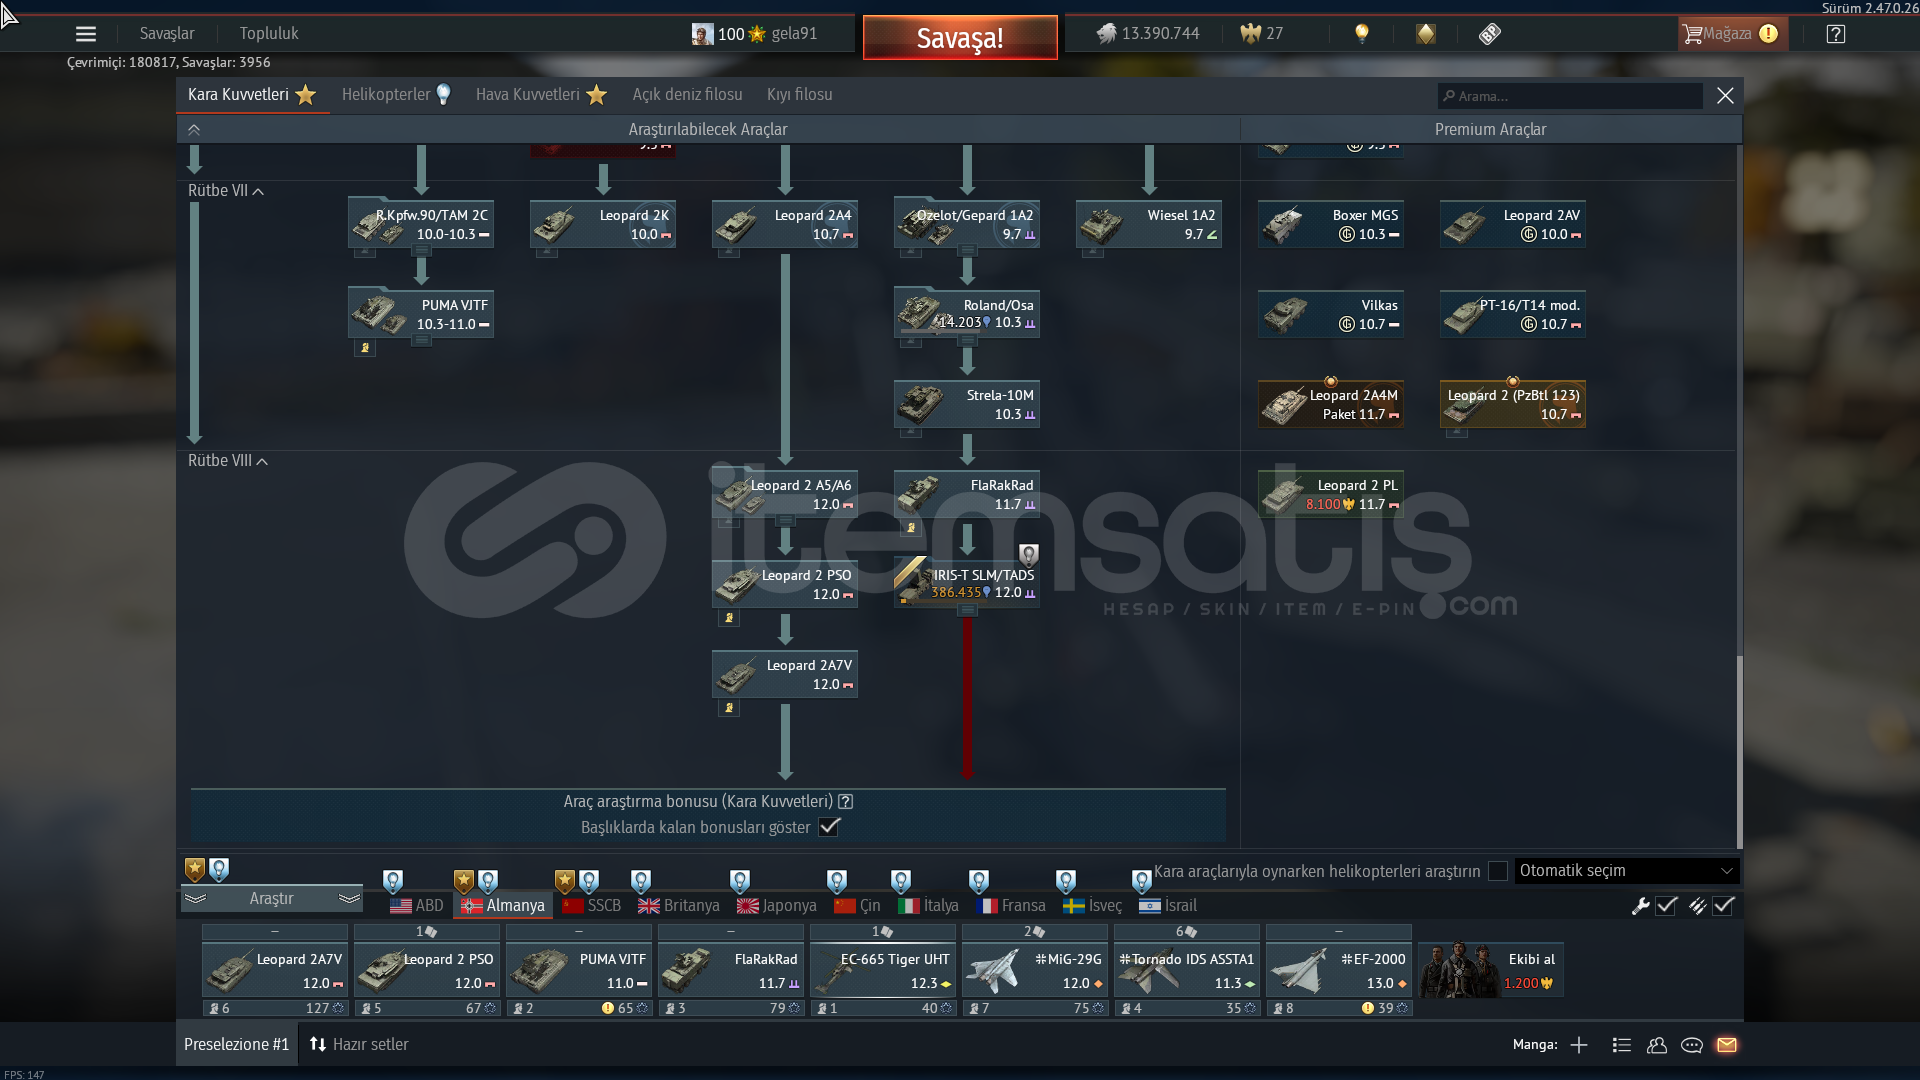Select the Wiesel 1A2 vehicle card
This screenshot has width=1920, height=1080.
coord(1149,224)
